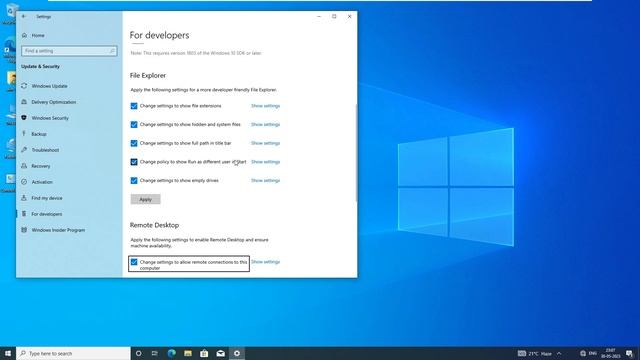Screen dimensions: 640x360
Task: Click the Windows Update sync icon
Action: [x=24, y=86]
